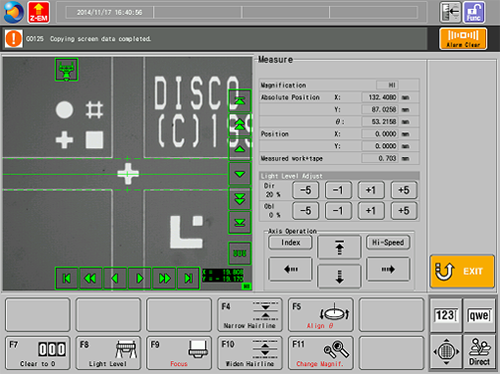
Task: Increase Obl light level by 5
Action: tap(404, 211)
